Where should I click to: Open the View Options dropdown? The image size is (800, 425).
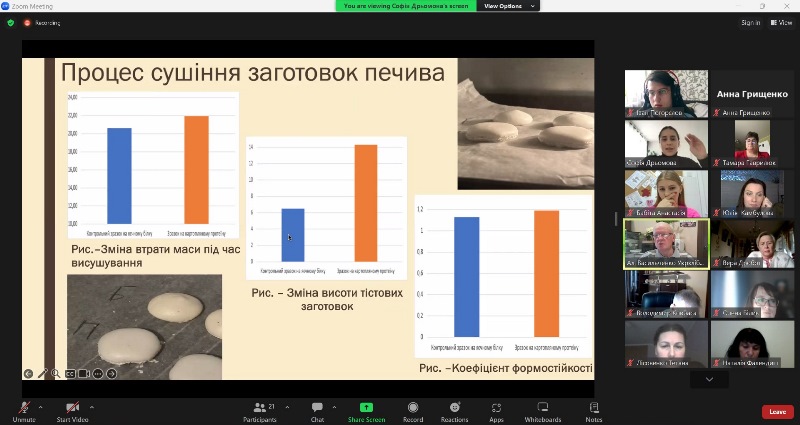pyautogui.click(x=508, y=6)
